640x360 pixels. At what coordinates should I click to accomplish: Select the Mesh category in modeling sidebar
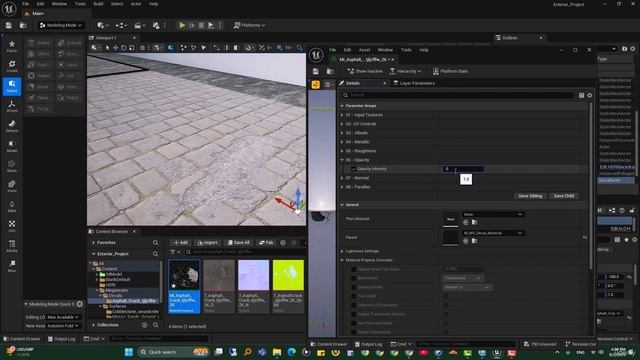pos(12,166)
